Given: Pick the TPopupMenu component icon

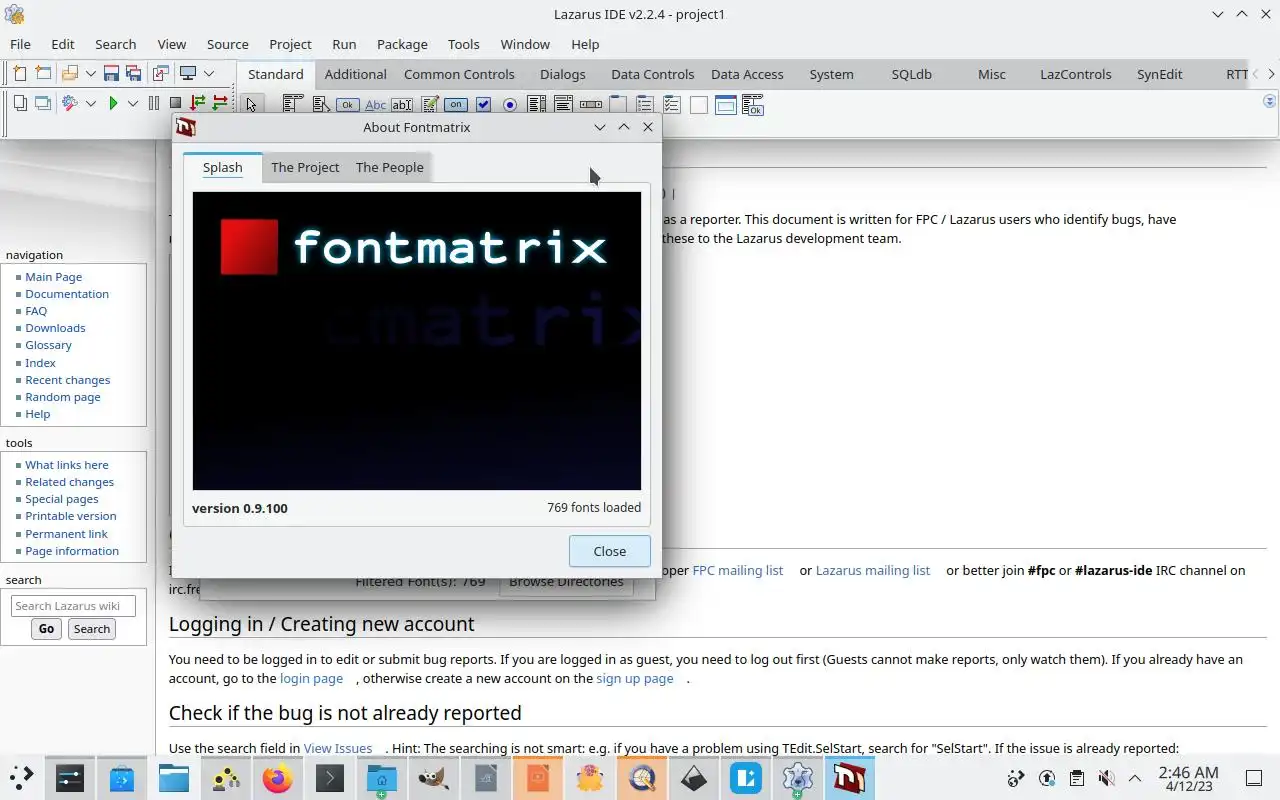Looking at the screenshot, I should [x=320, y=104].
